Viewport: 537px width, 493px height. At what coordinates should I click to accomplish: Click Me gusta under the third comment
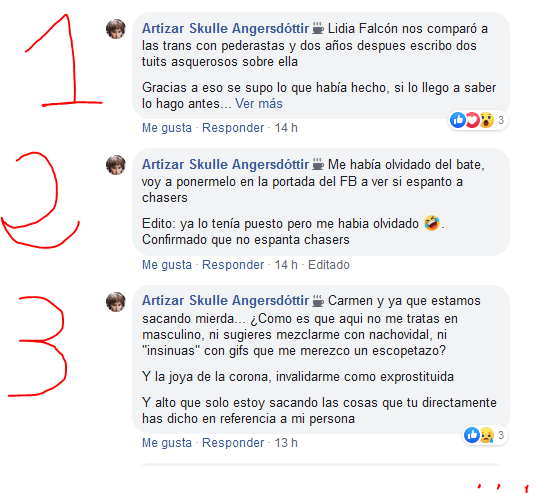167,443
